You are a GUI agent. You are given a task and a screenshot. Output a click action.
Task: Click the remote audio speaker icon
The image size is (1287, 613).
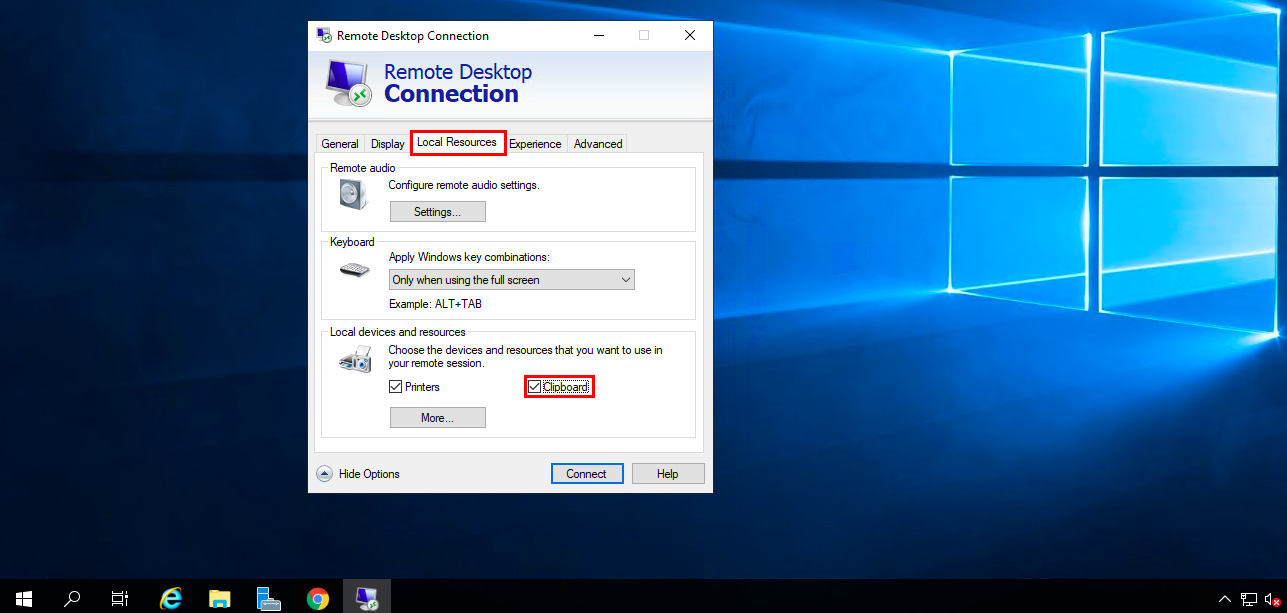pyautogui.click(x=353, y=194)
